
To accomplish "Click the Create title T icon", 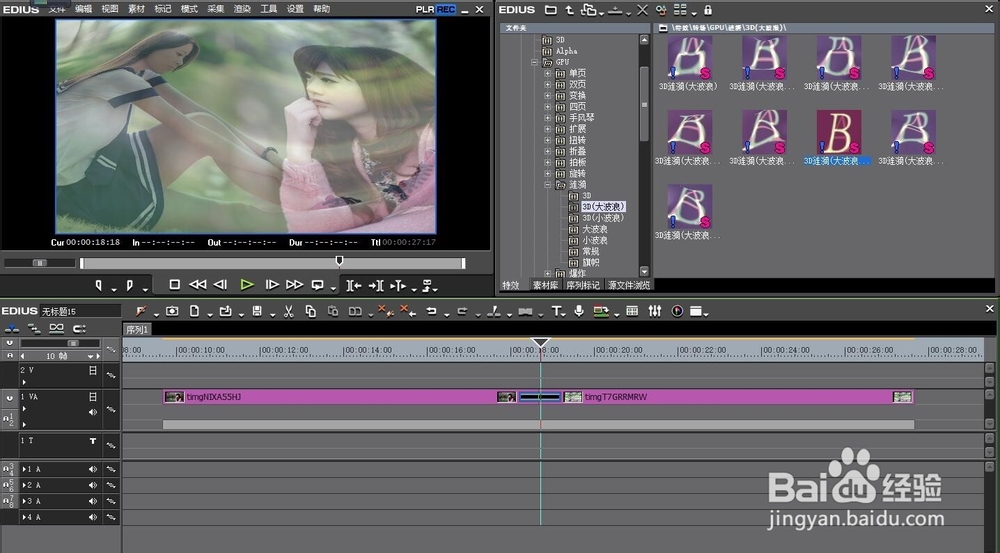I will [557, 311].
